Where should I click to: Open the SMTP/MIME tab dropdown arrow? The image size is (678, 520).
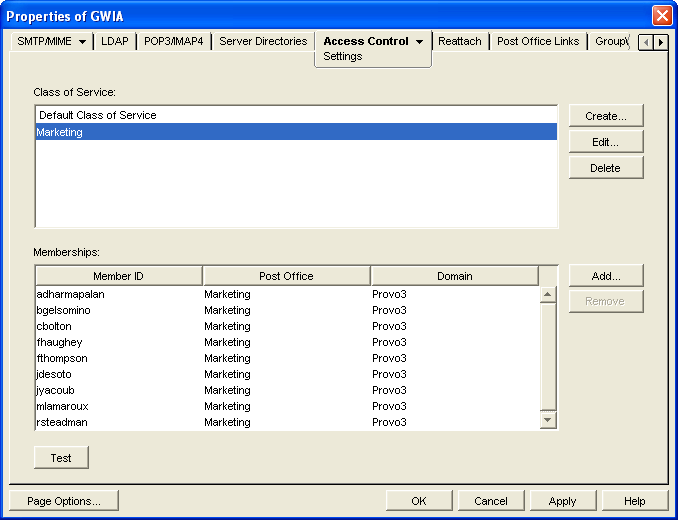pos(81,42)
